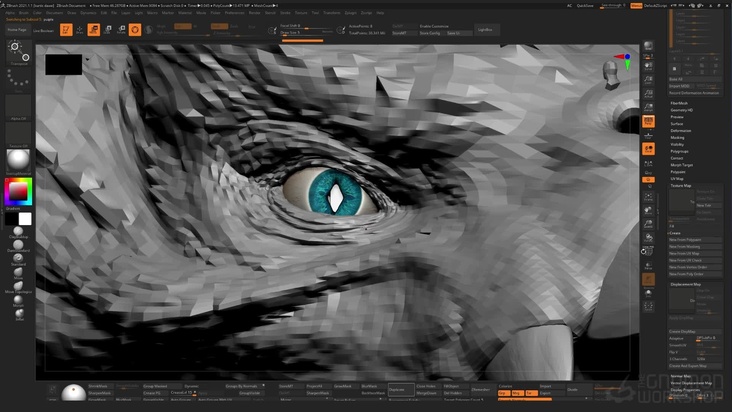Activate the Edit mode button
732x412 pixels.
[66, 30]
